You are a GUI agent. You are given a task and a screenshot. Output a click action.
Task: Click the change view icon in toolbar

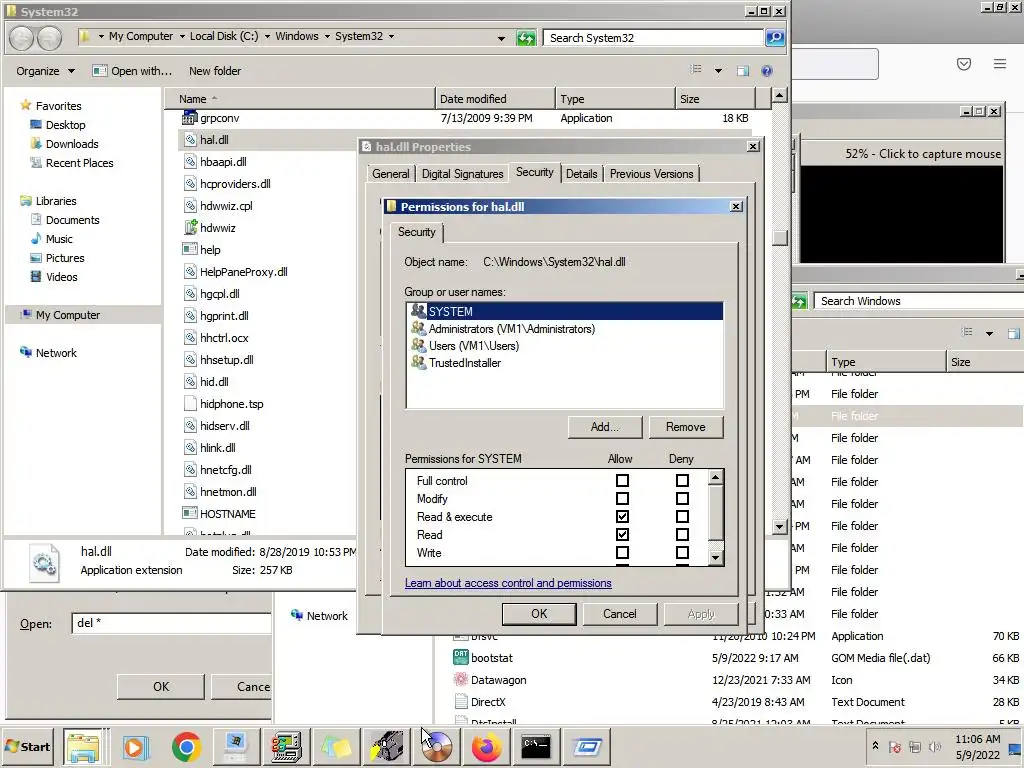[x=696, y=70]
